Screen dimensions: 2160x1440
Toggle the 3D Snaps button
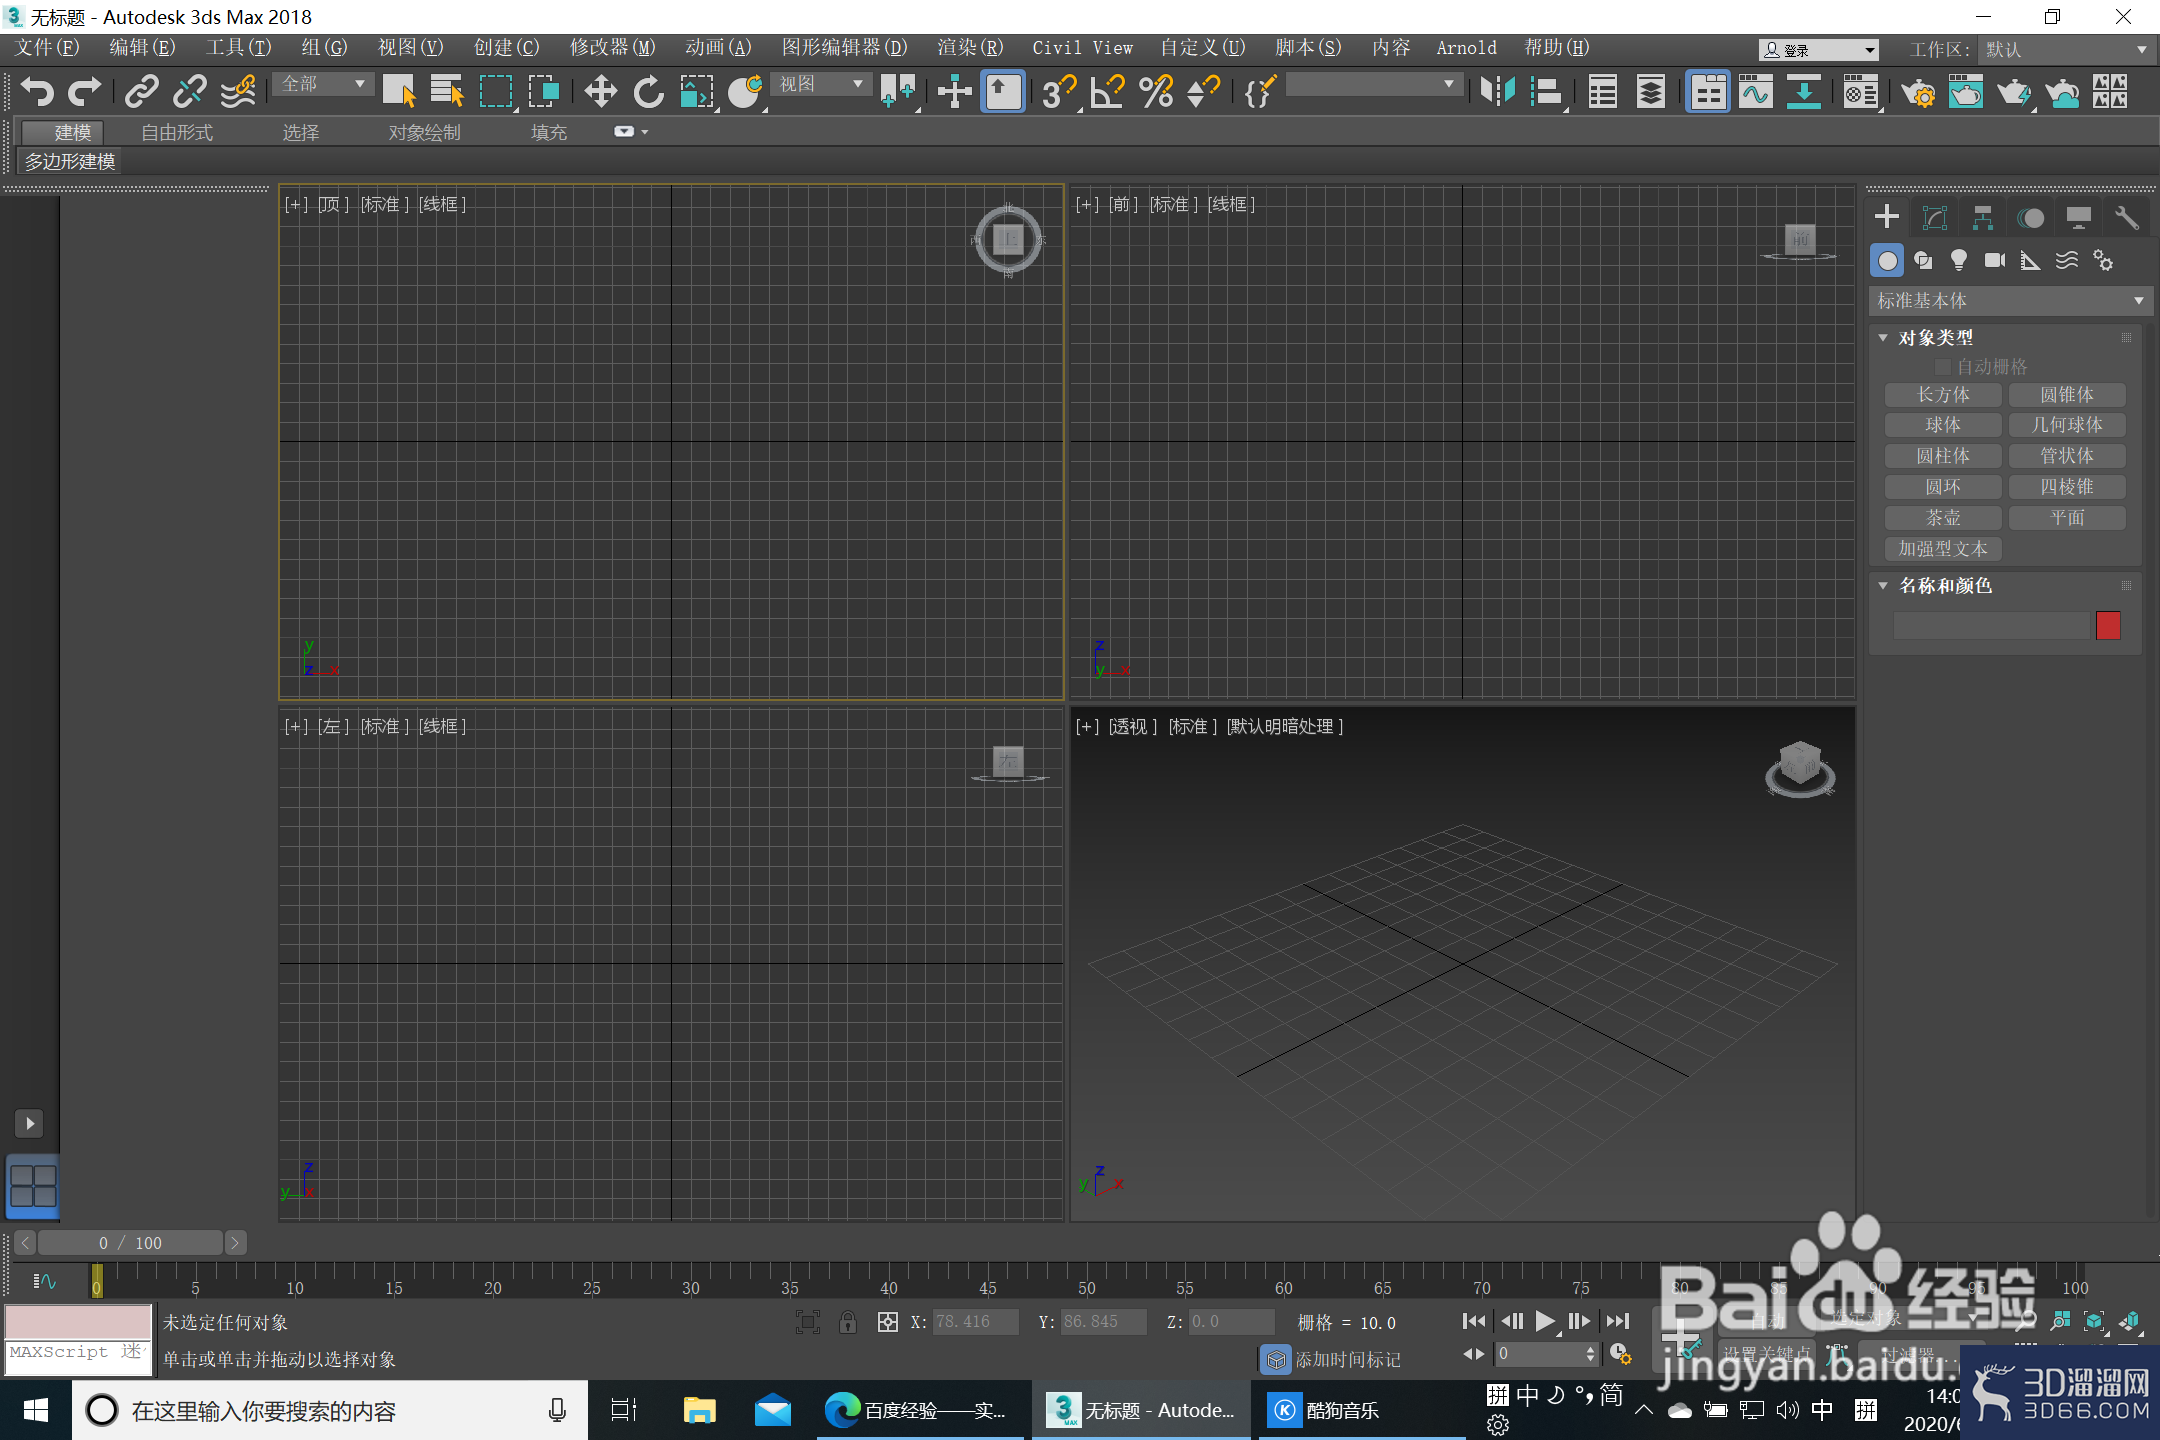pos(1058,92)
